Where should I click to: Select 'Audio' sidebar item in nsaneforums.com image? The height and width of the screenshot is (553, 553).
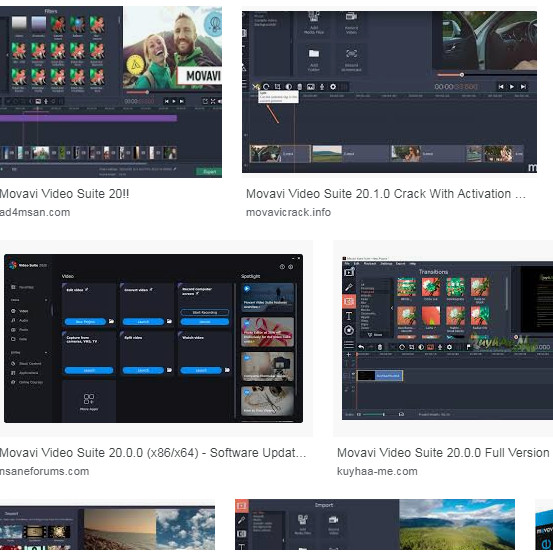click(20, 320)
